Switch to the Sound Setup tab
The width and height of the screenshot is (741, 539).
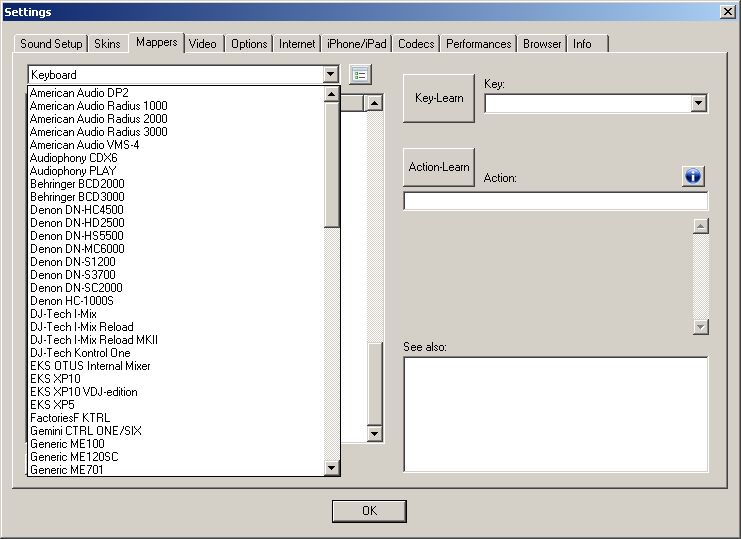tap(51, 44)
